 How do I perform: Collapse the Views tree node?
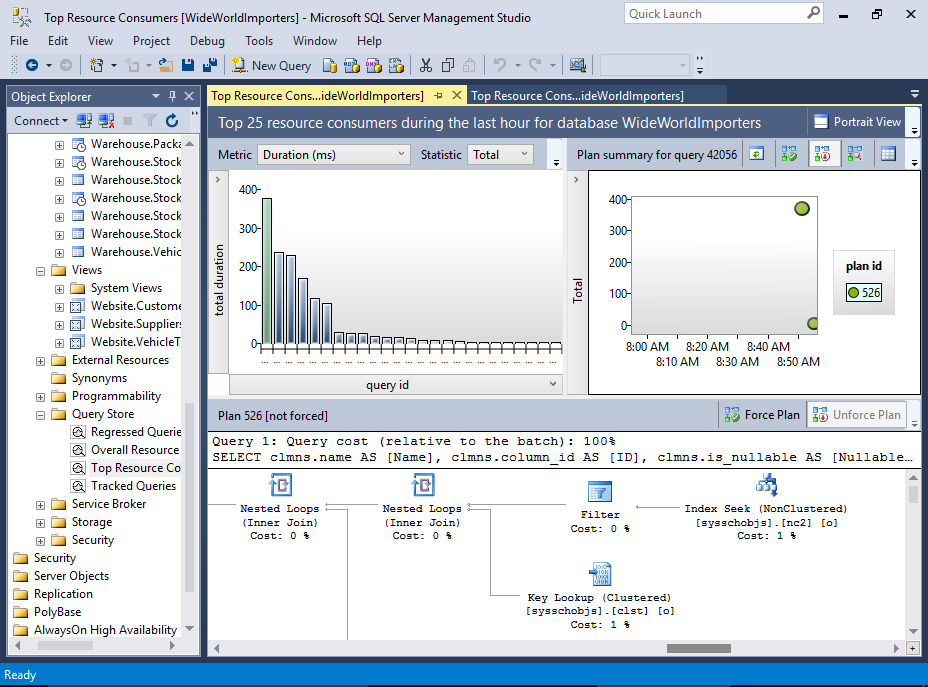38,269
